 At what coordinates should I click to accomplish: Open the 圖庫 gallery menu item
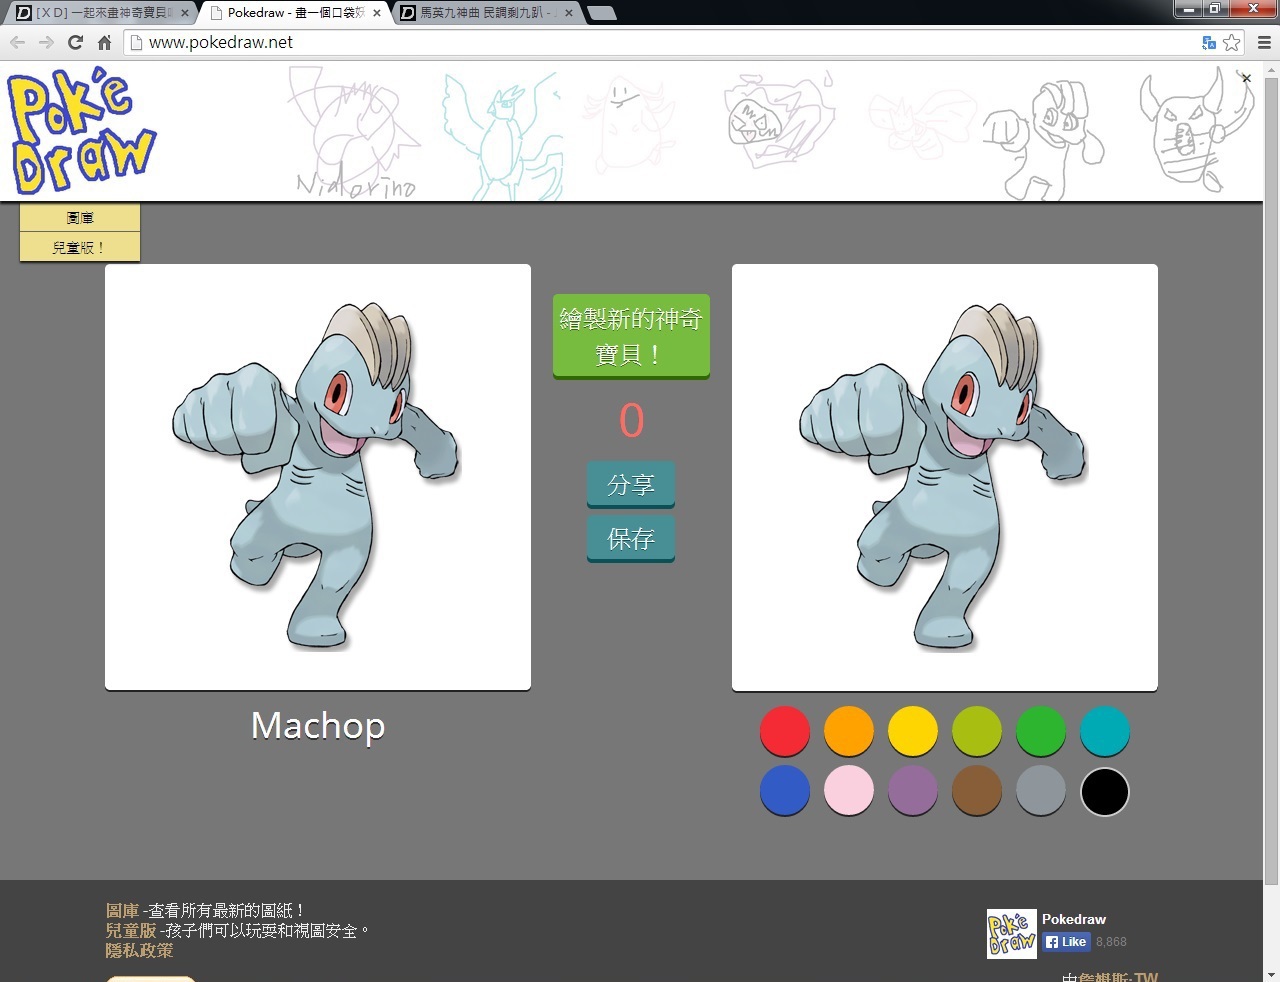pos(80,218)
